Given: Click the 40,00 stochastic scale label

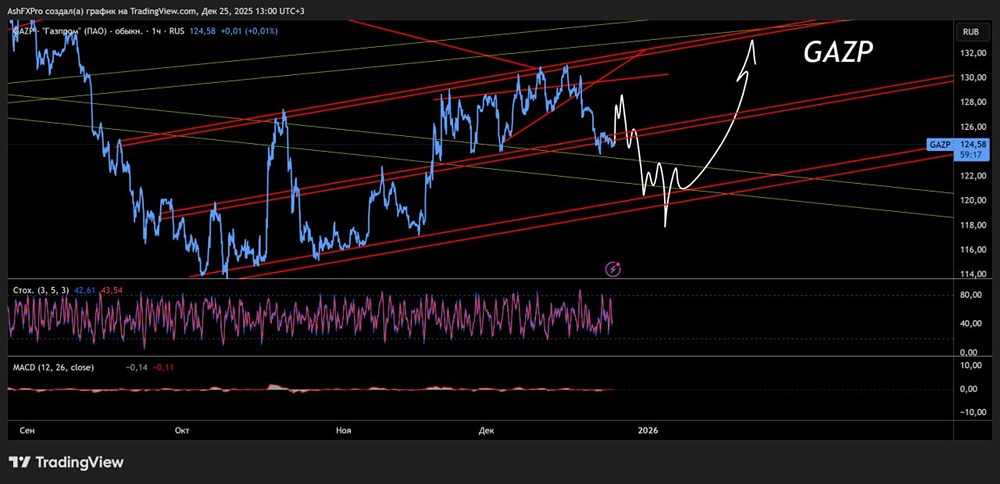Looking at the screenshot, I should coord(972,323).
